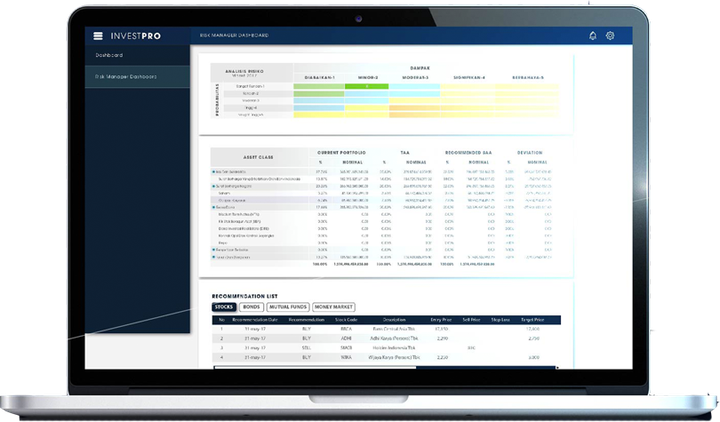This screenshot has width=720, height=422.
Task: Click Wijaya Karya (Persero) Tbk description
Action: tap(394, 357)
